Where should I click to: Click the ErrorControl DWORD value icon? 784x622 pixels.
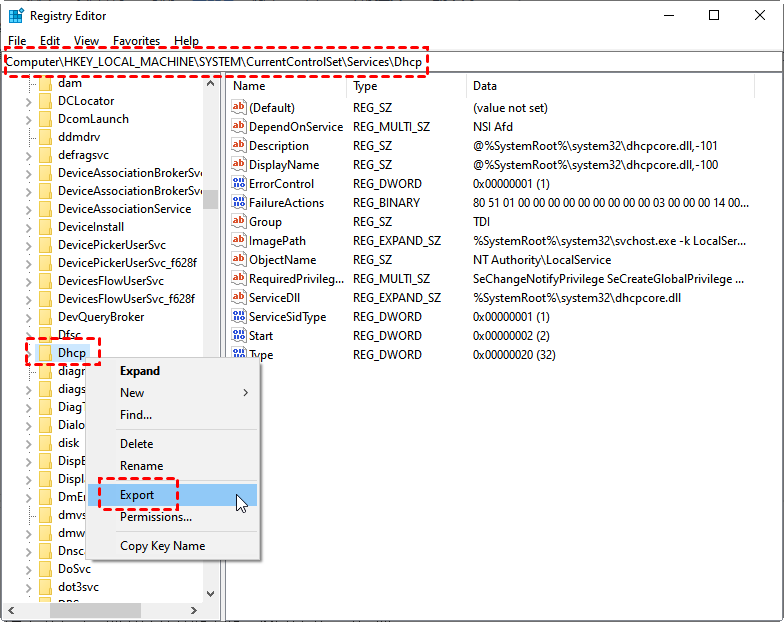238,184
